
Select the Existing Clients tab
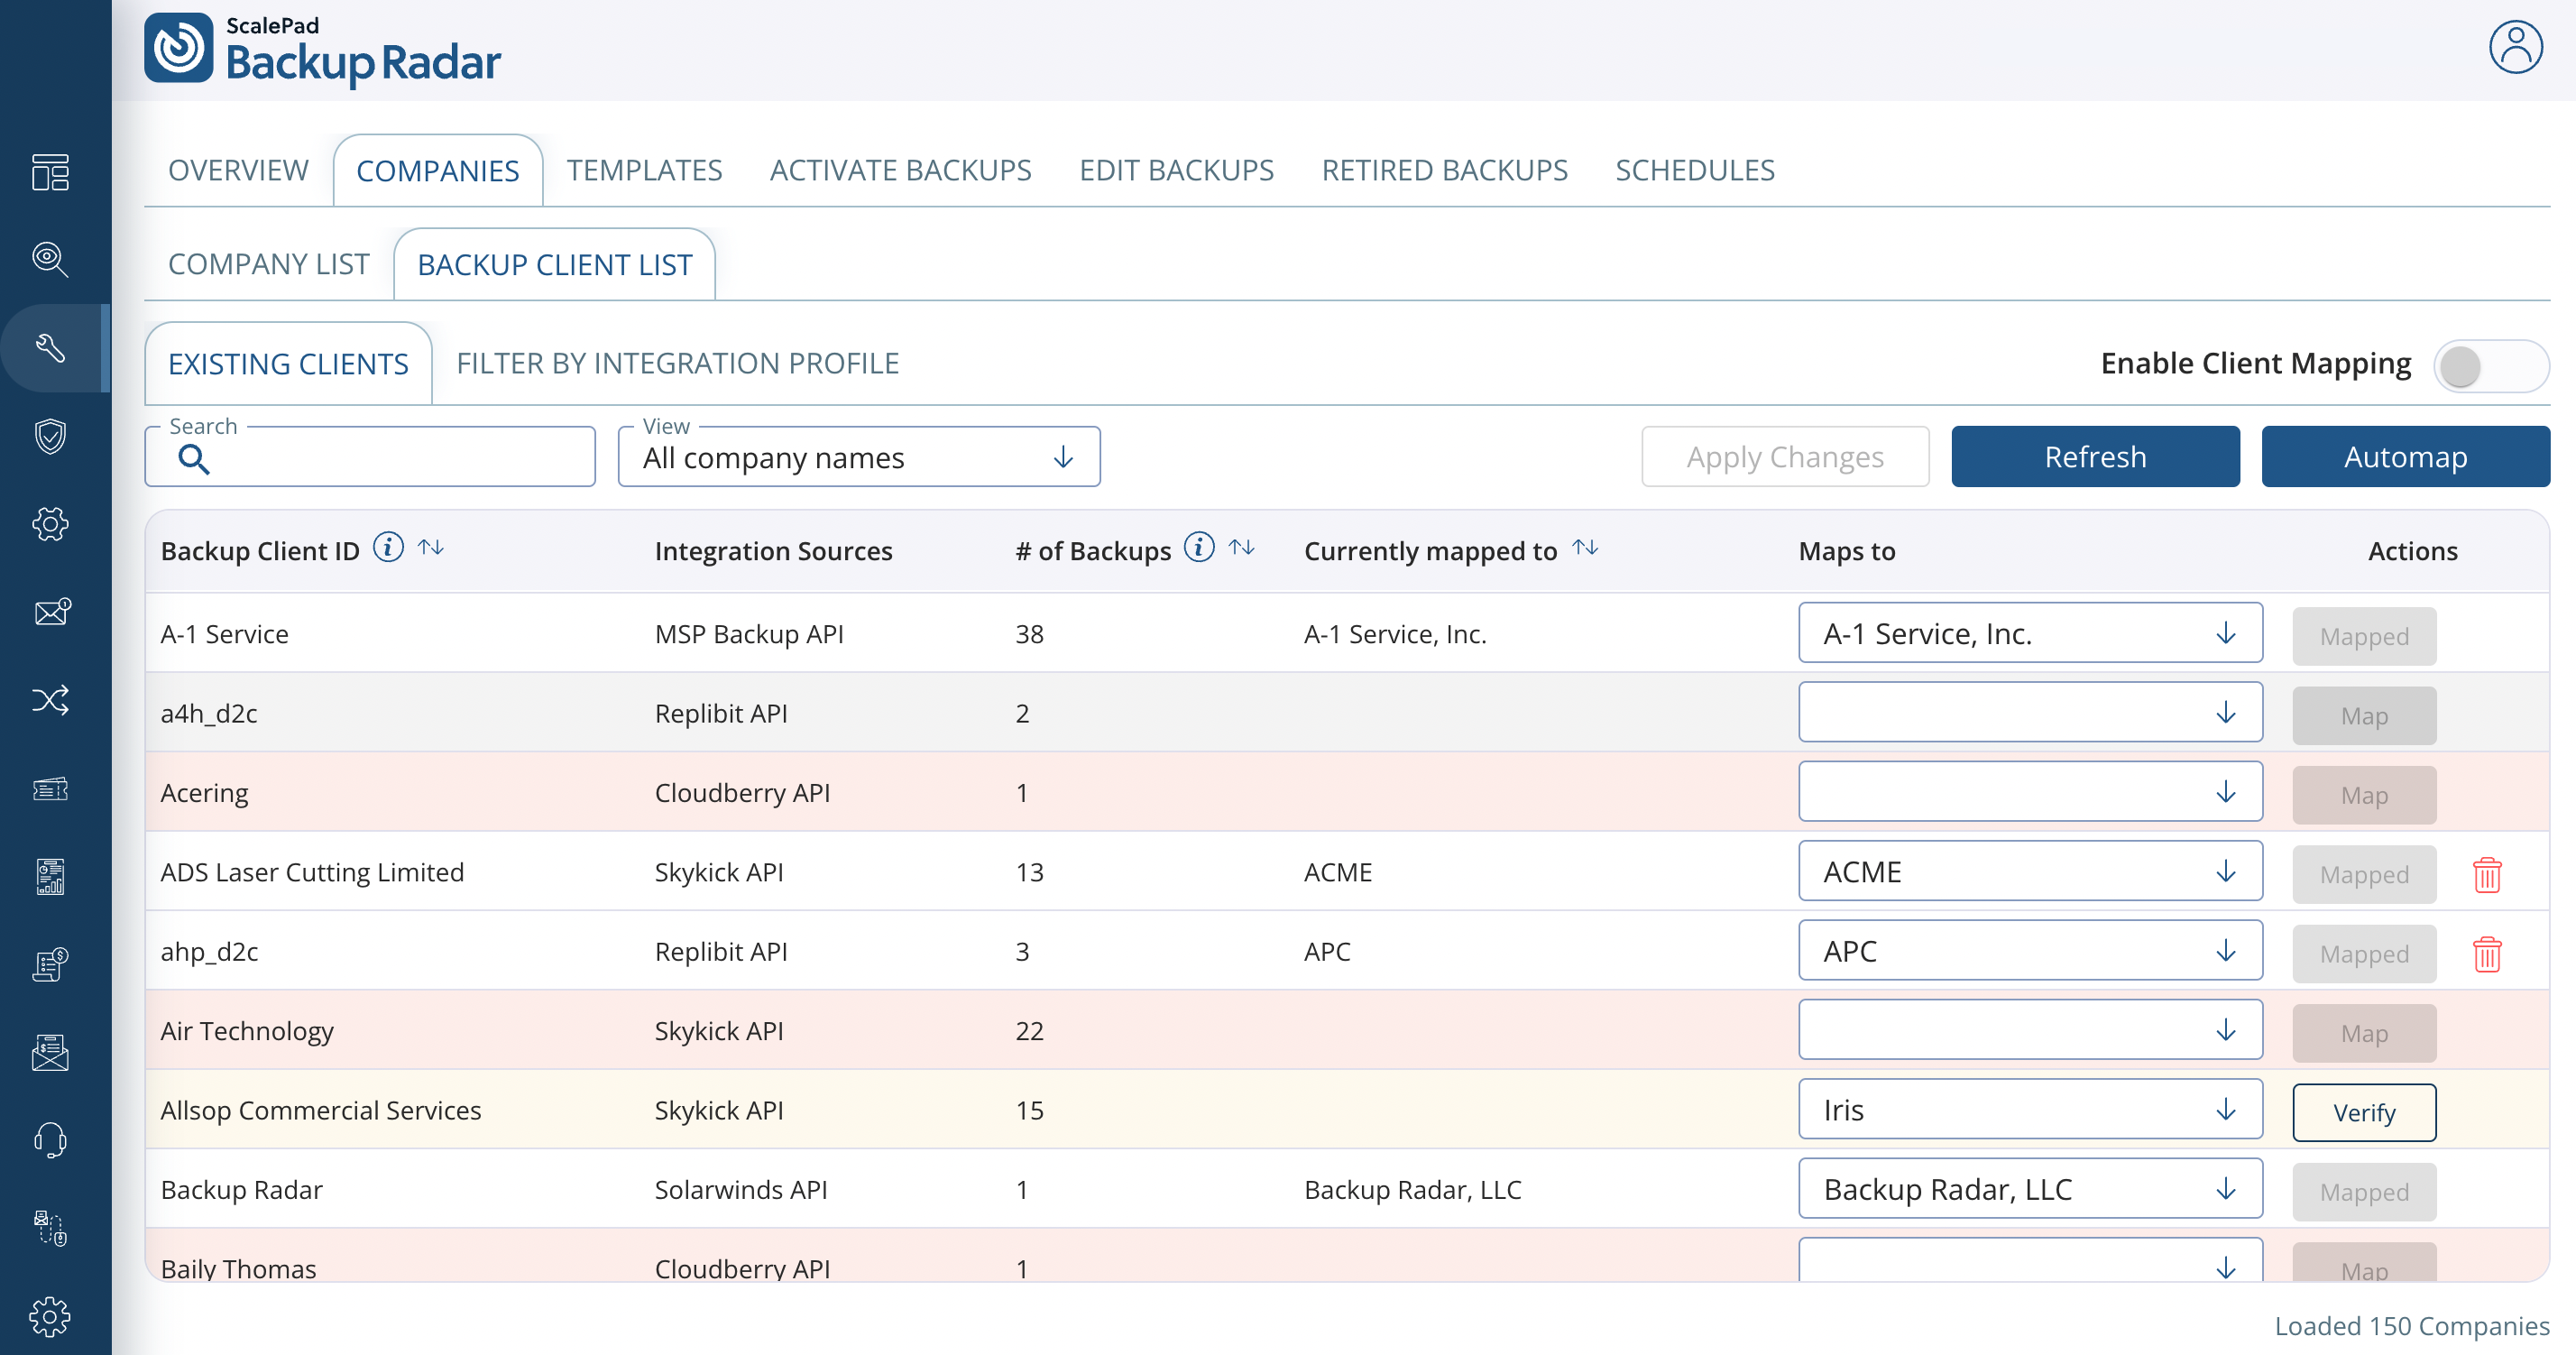pyautogui.click(x=288, y=364)
